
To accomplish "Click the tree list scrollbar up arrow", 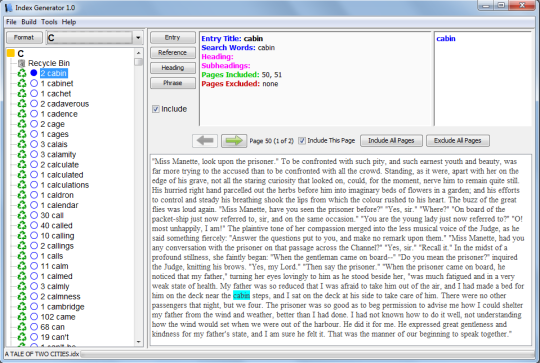I will point(138,53).
